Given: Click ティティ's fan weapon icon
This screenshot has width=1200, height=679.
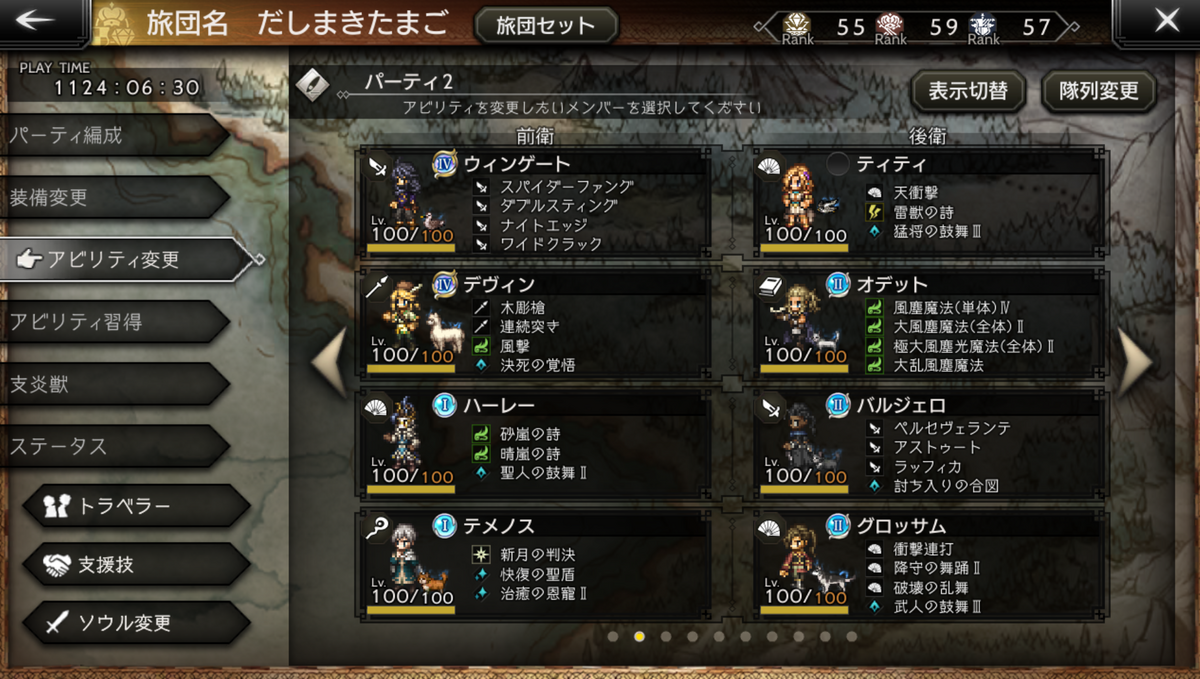Looking at the screenshot, I should point(772,167).
